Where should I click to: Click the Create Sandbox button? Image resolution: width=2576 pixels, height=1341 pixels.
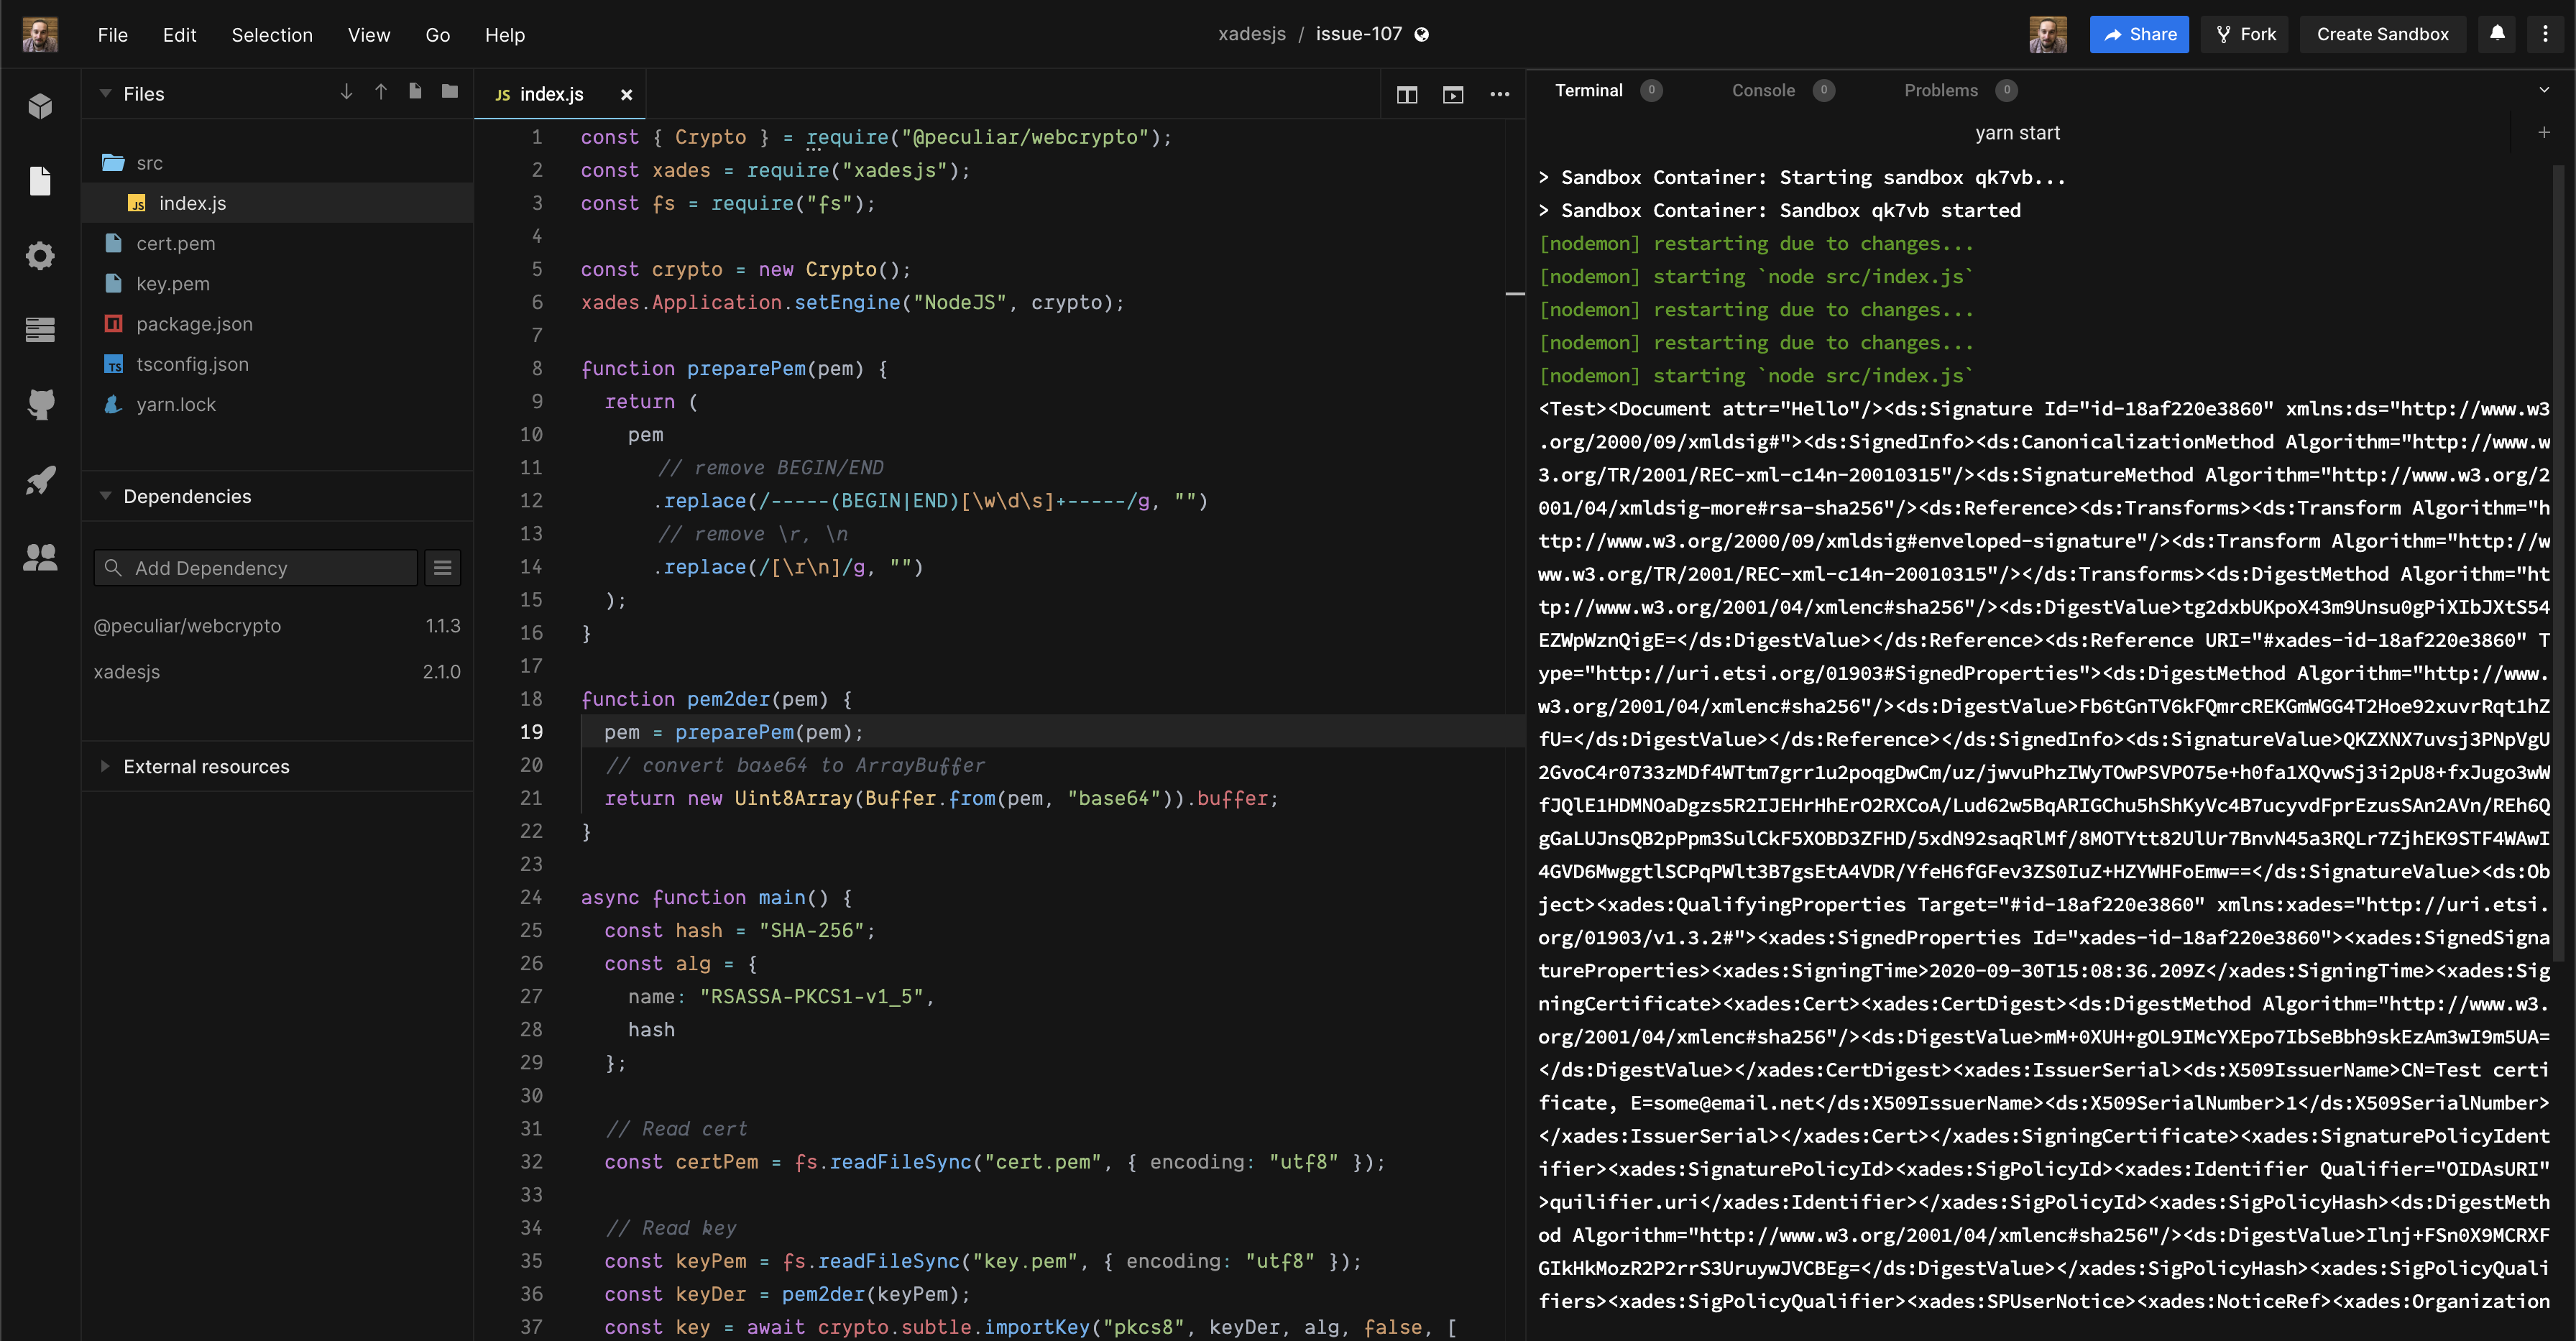click(x=2382, y=34)
